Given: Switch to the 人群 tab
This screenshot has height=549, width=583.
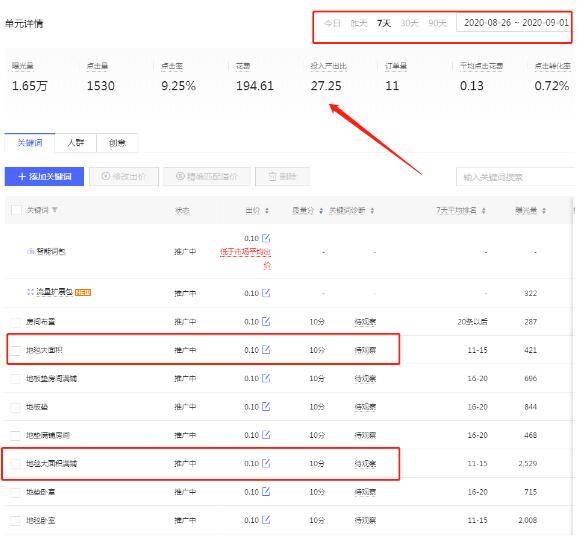Looking at the screenshot, I should tap(75, 143).
